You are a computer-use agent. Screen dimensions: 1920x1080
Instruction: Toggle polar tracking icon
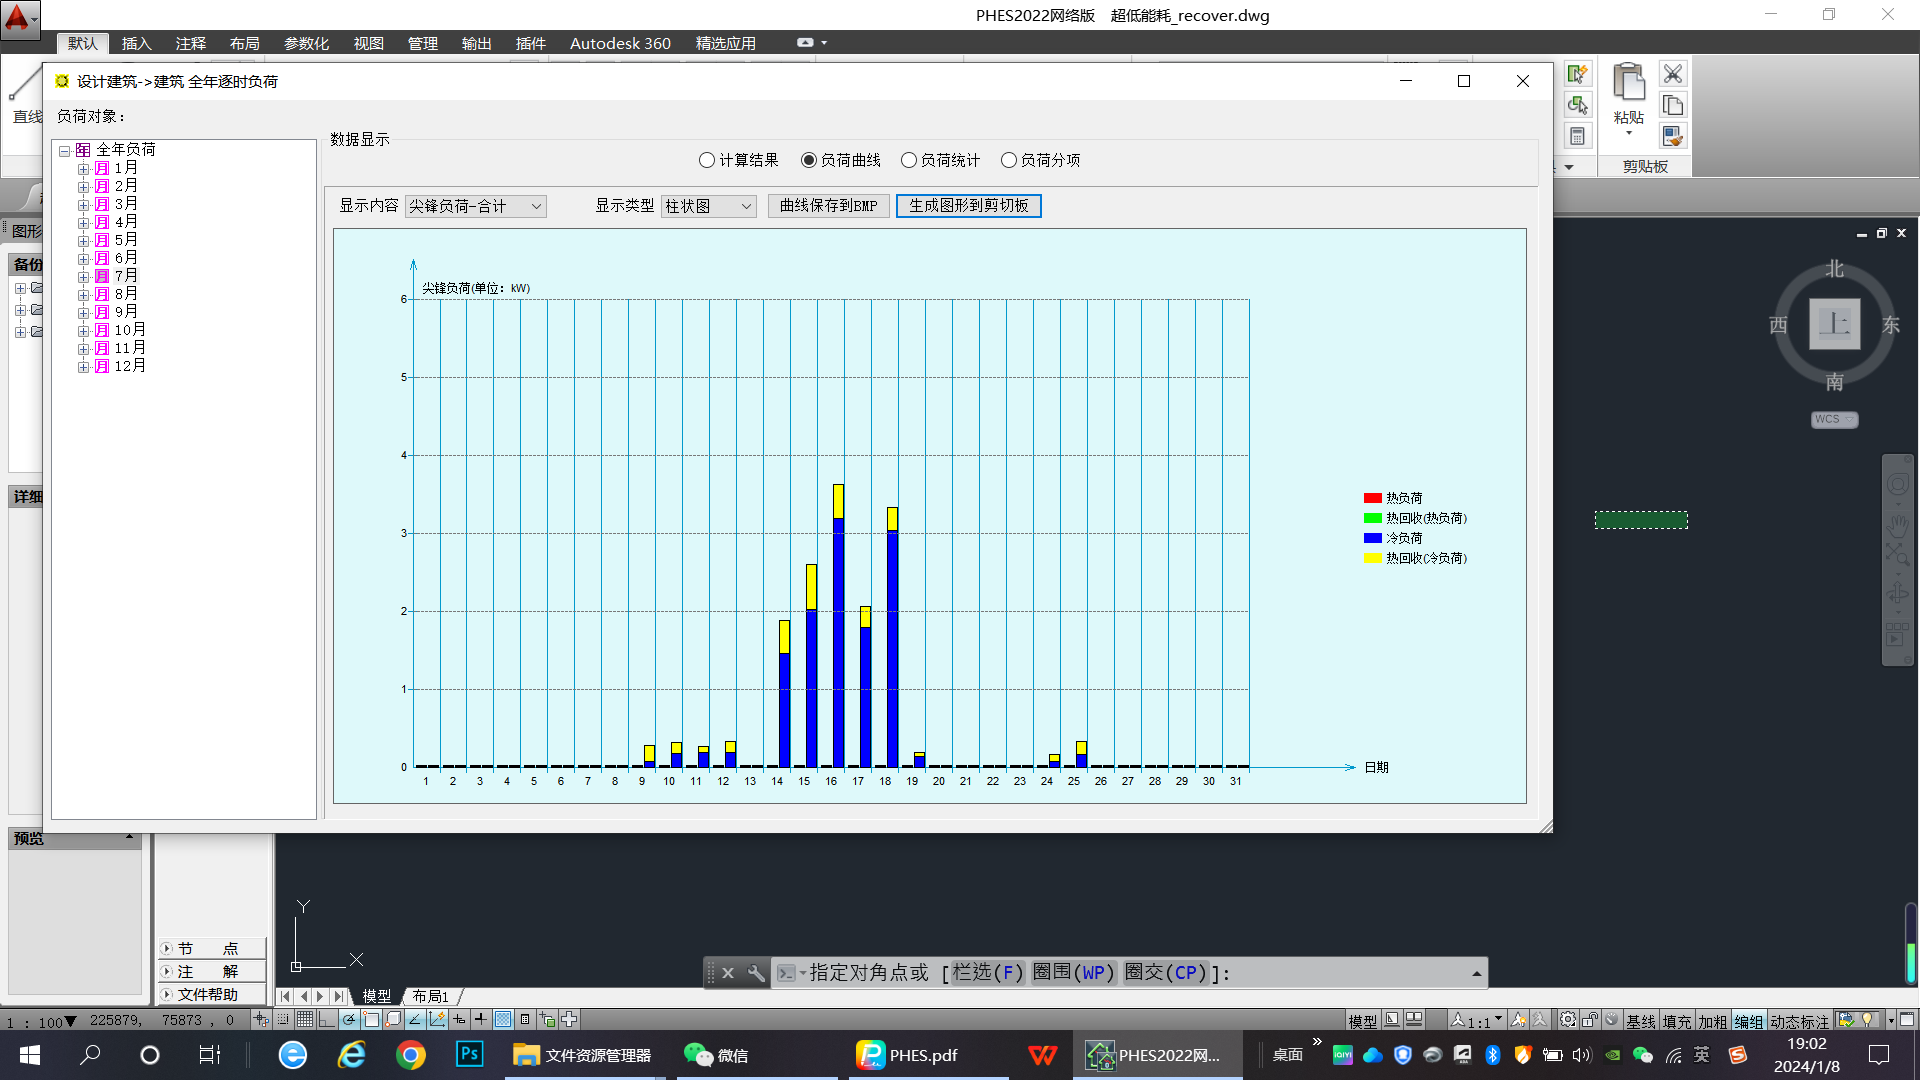pyautogui.click(x=349, y=1019)
